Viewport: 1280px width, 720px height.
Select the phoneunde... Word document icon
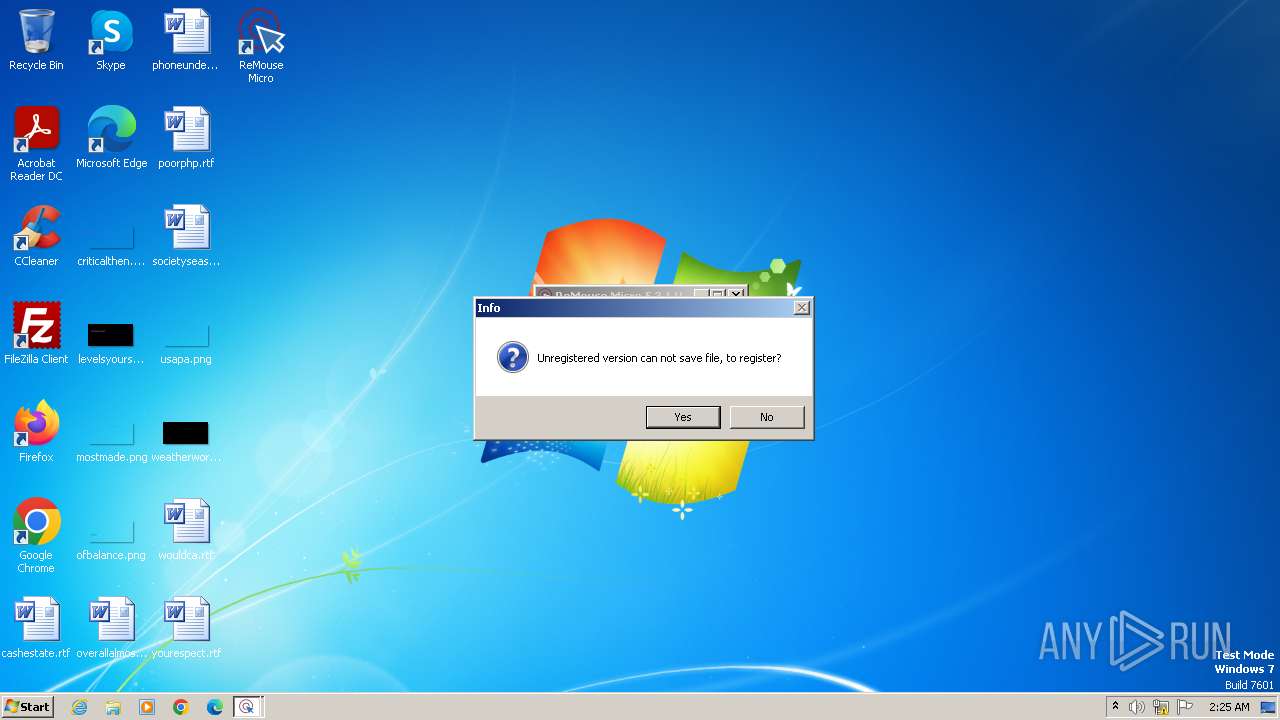[186, 41]
